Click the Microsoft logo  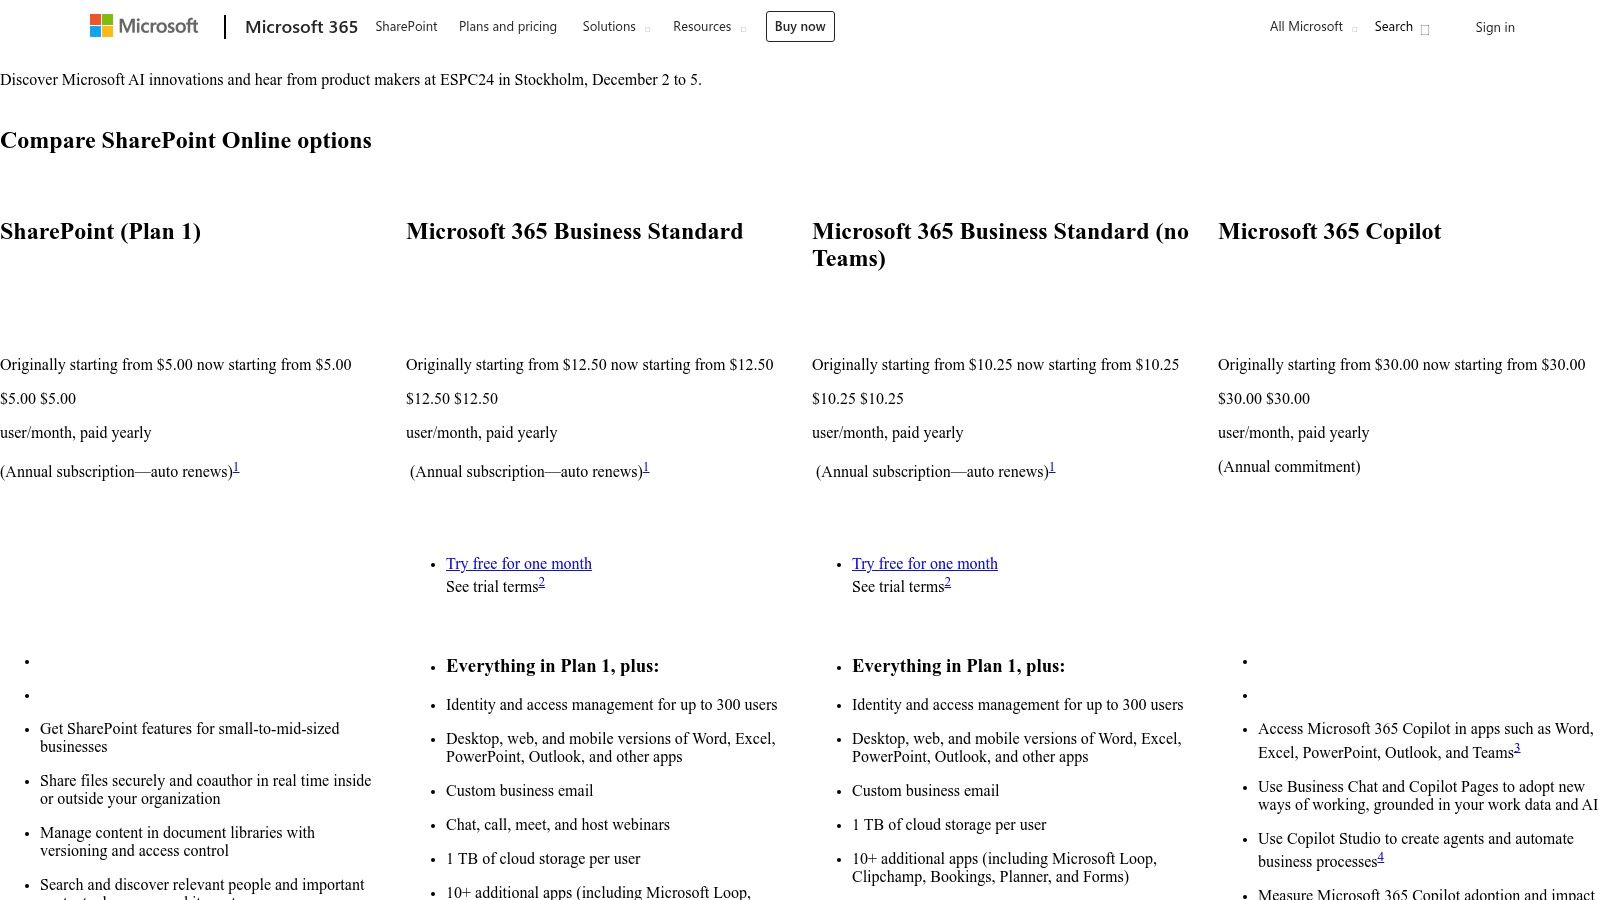pos(143,25)
